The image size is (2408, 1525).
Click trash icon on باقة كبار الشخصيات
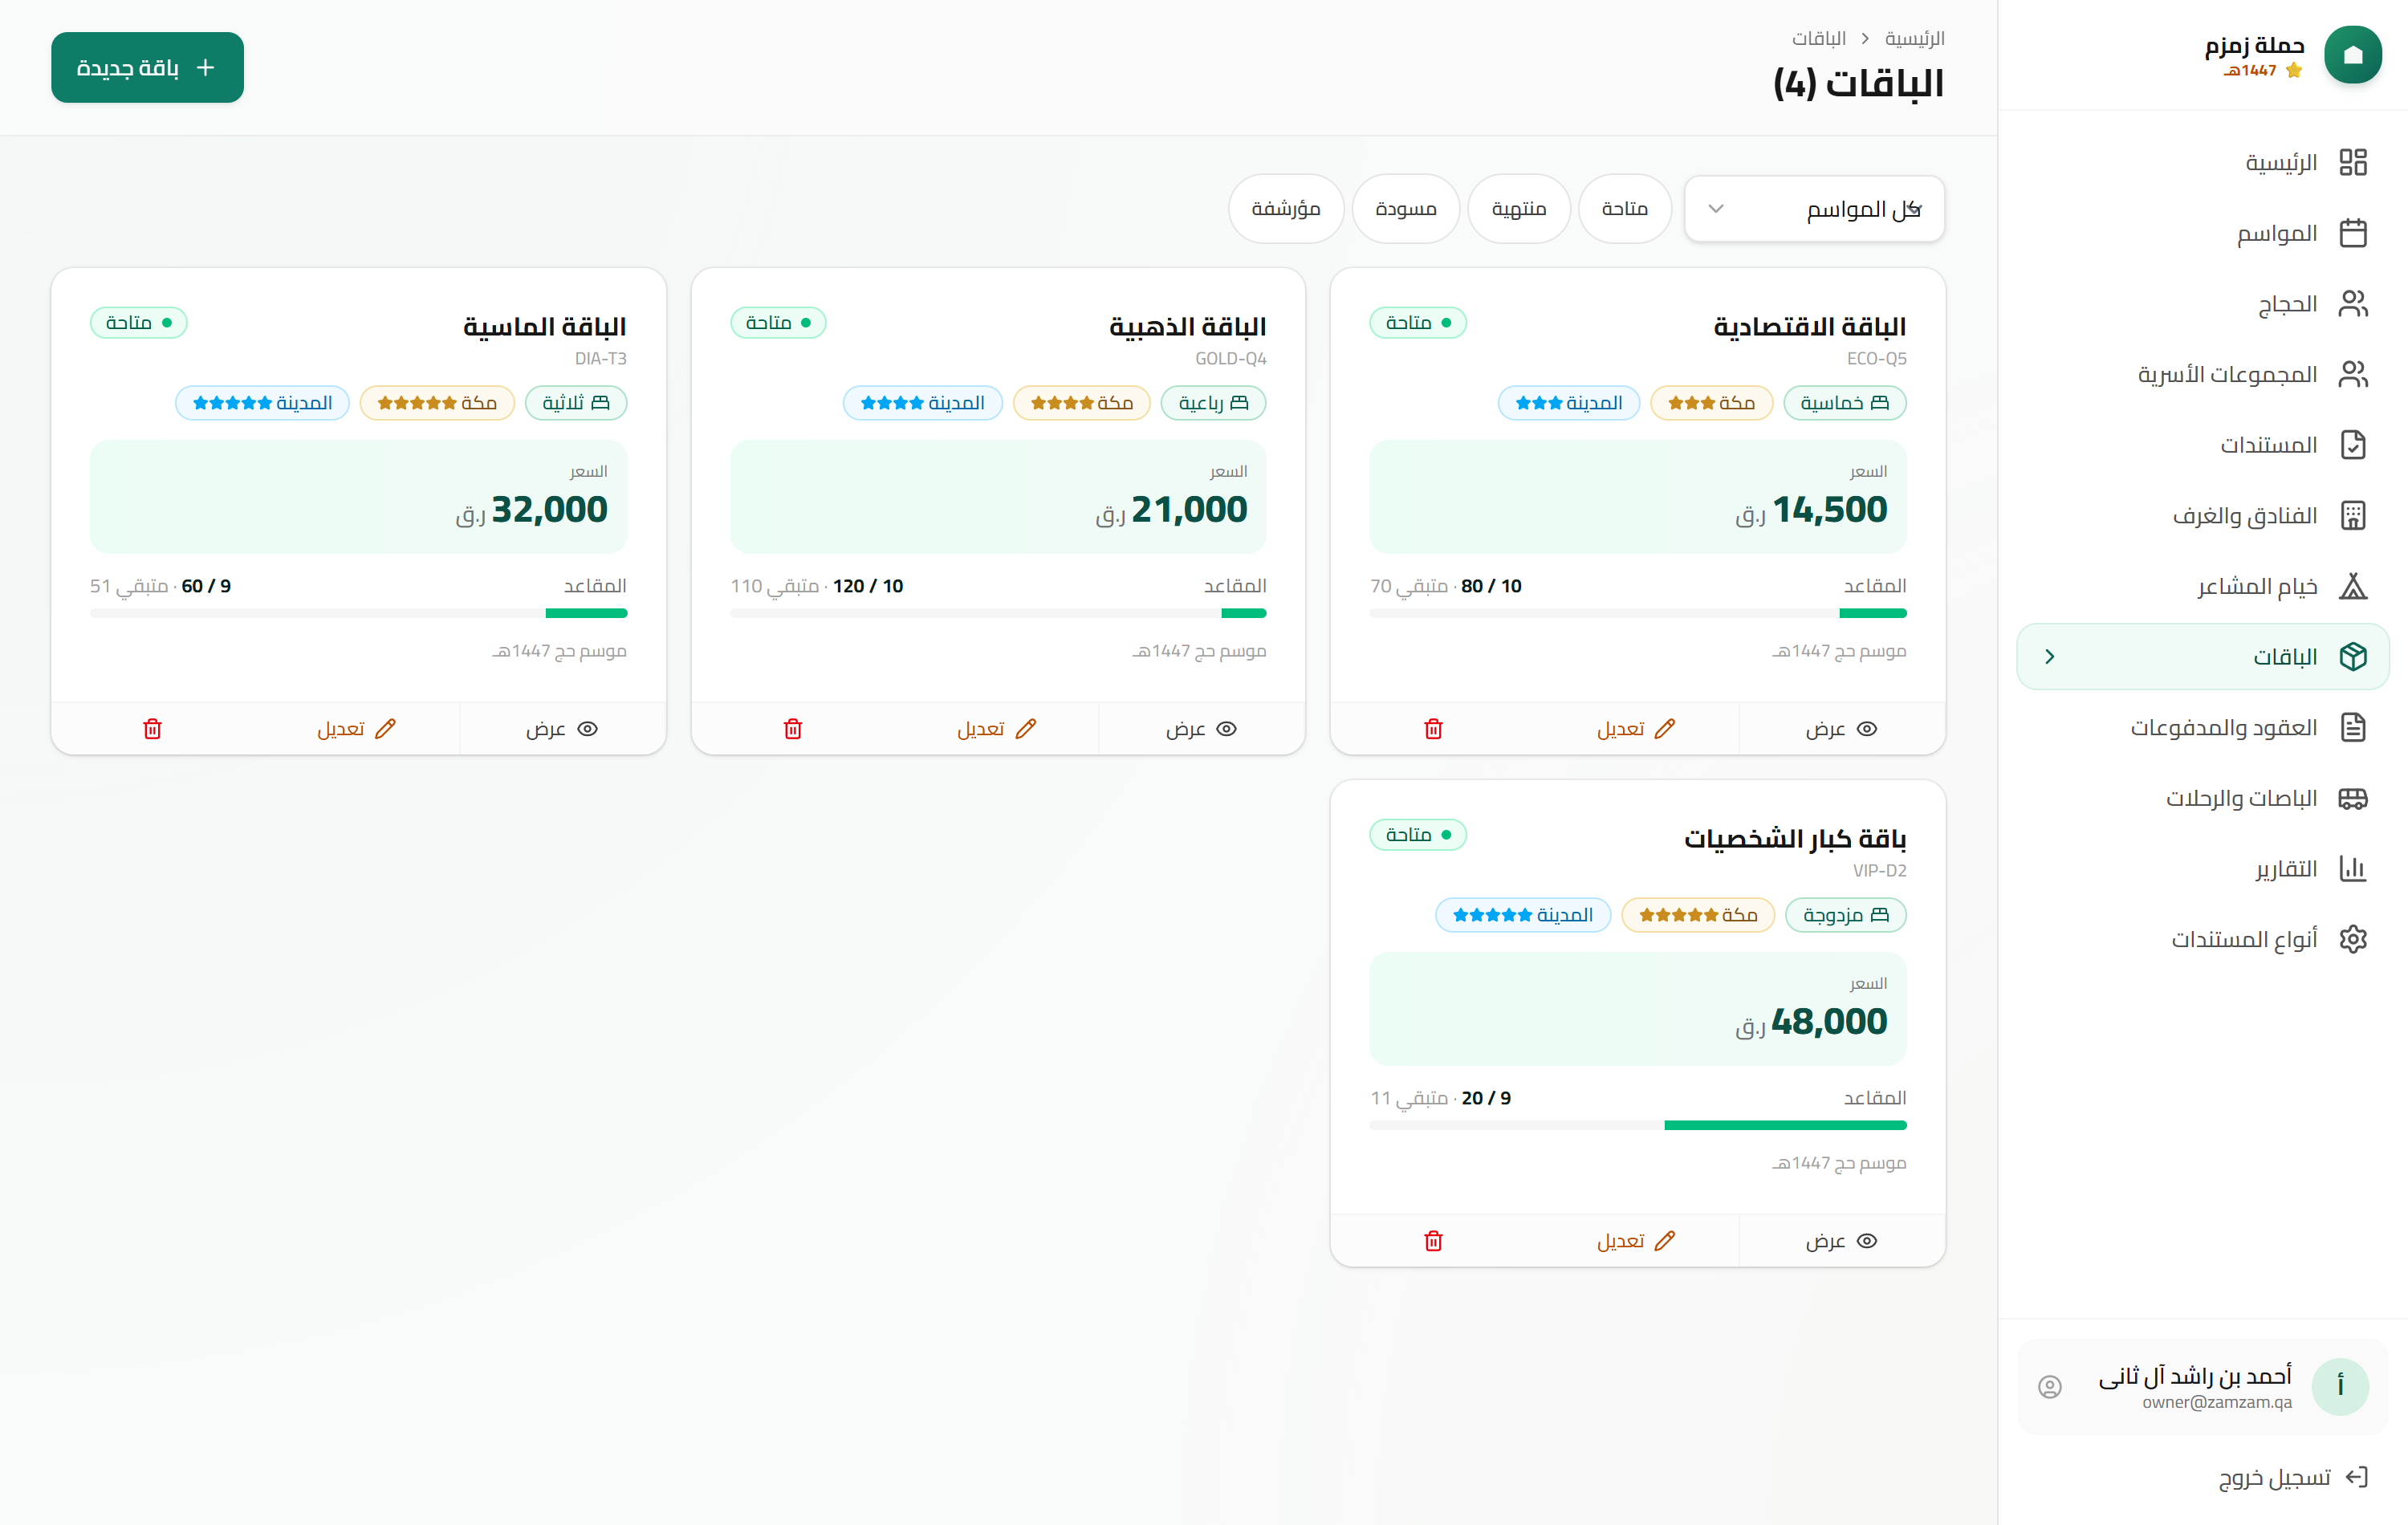pos(1433,1241)
